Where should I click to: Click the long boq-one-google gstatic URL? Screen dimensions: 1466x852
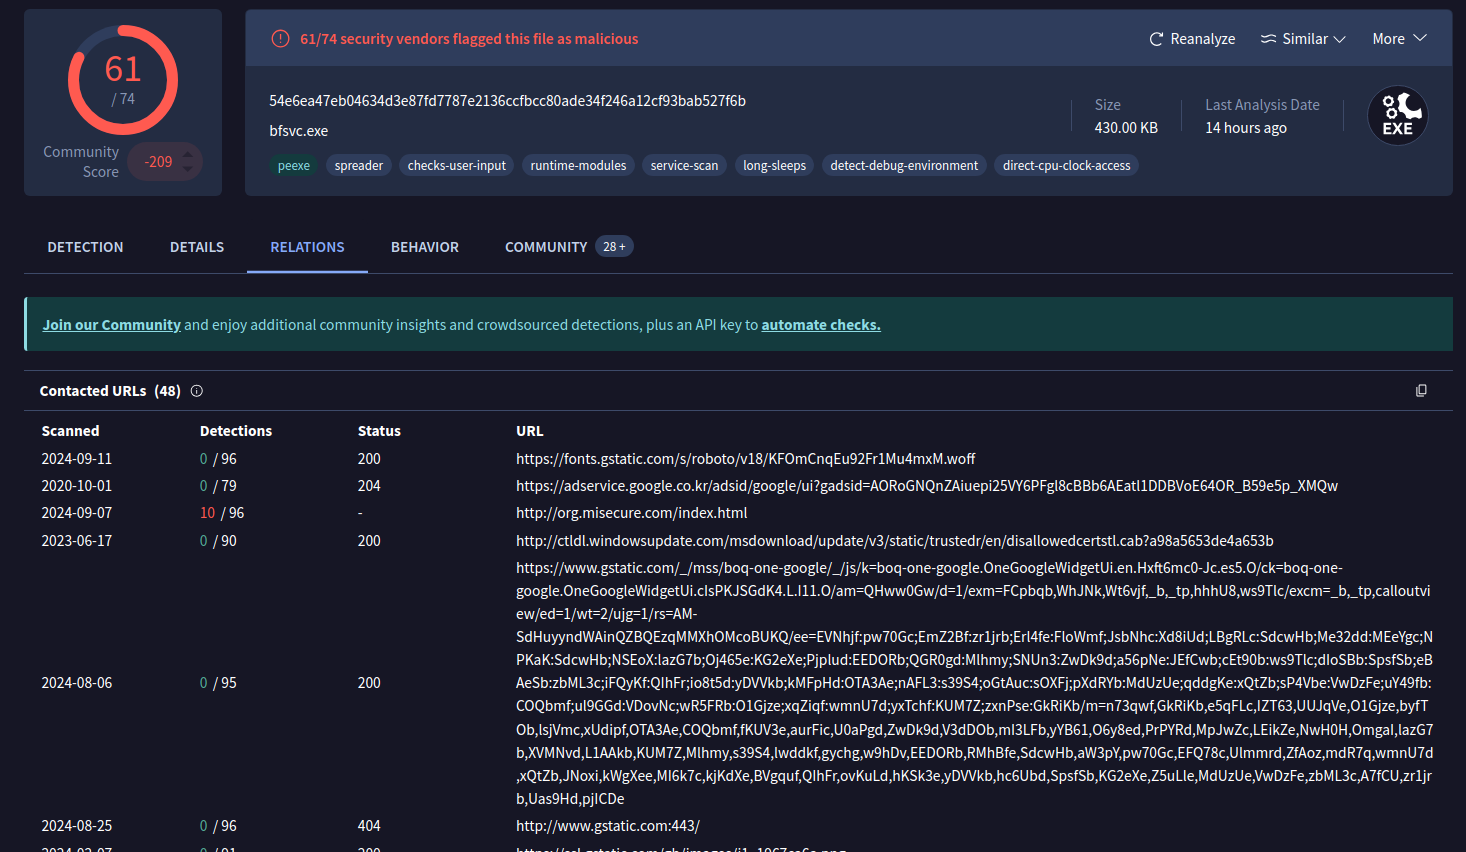pos(975,683)
